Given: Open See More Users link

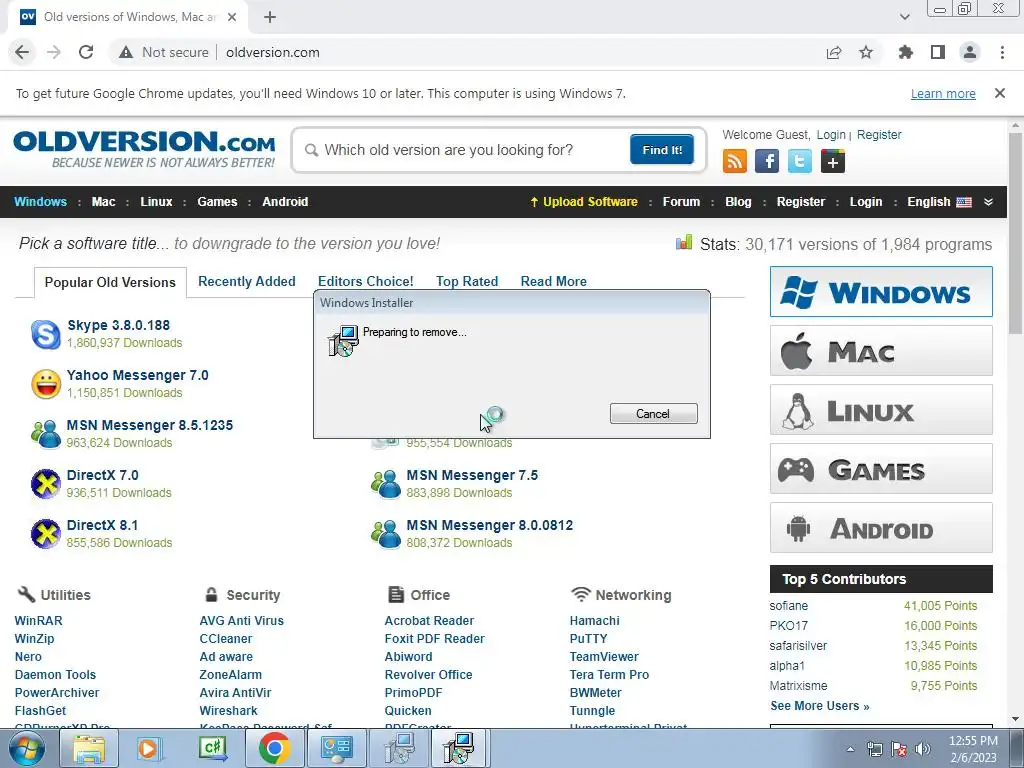Looking at the screenshot, I should point(820,706).
